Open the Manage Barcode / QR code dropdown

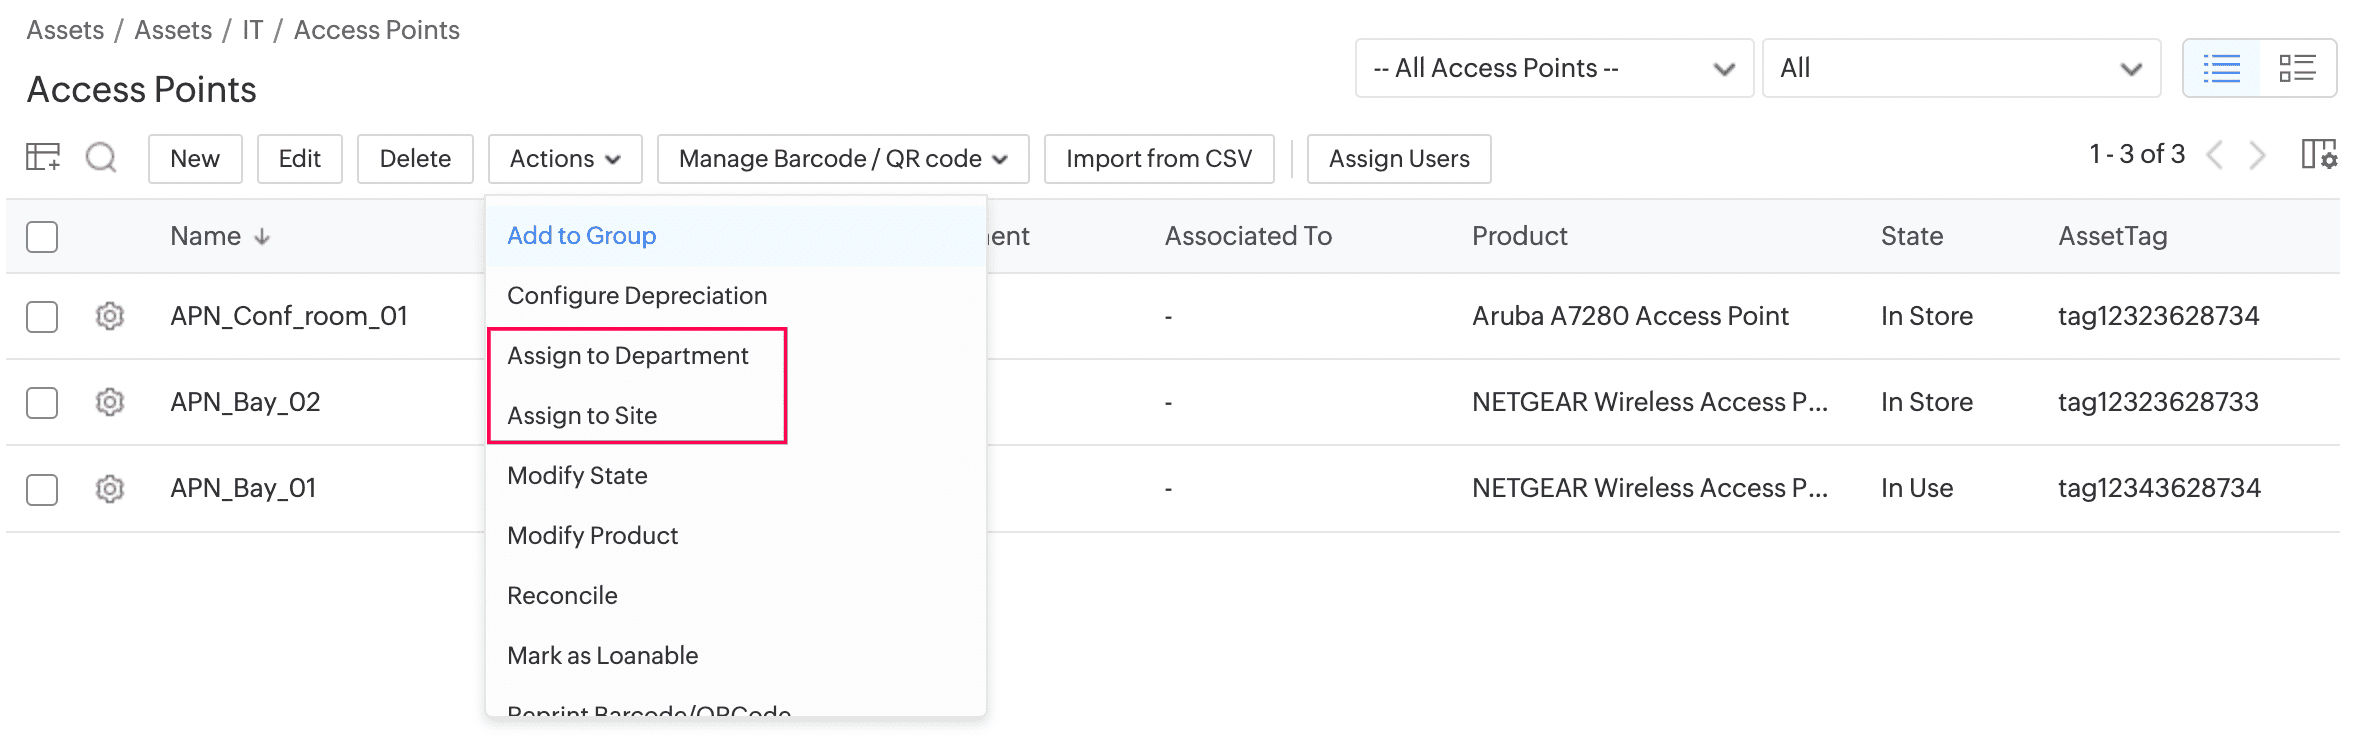tap(842, 159)
